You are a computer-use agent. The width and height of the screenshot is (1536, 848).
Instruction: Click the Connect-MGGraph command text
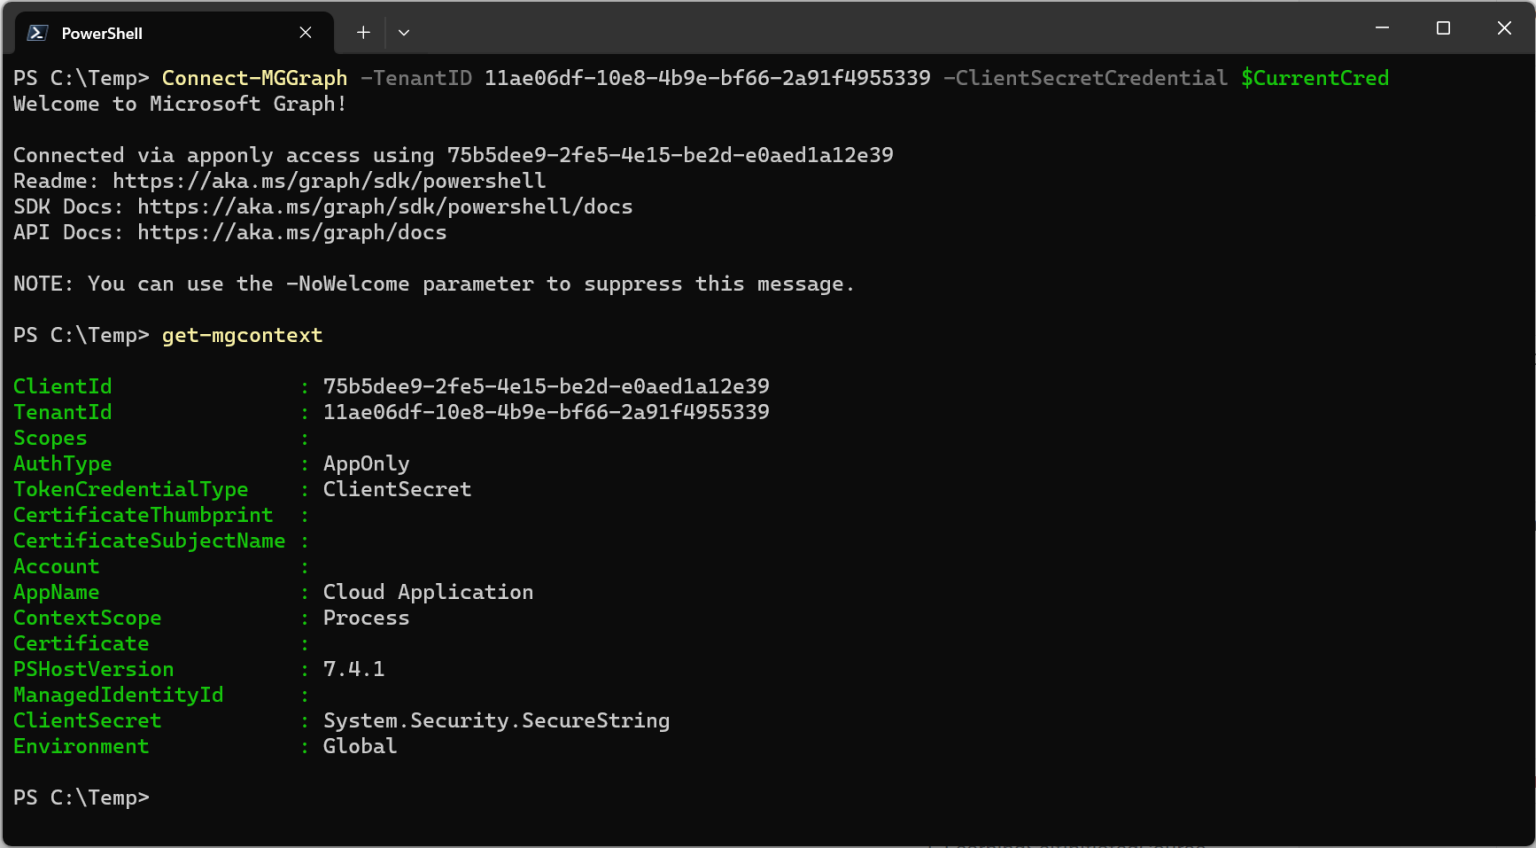point(254,78)
